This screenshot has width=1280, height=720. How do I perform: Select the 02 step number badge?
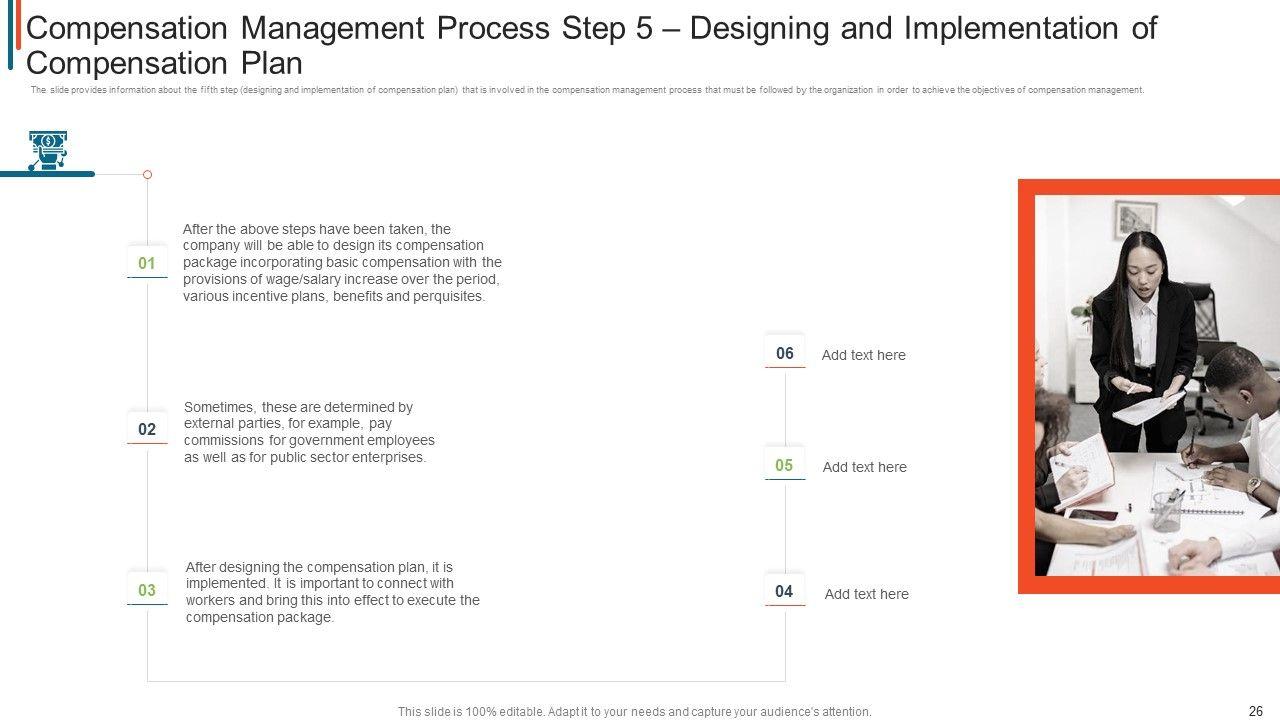click(147, 429)
